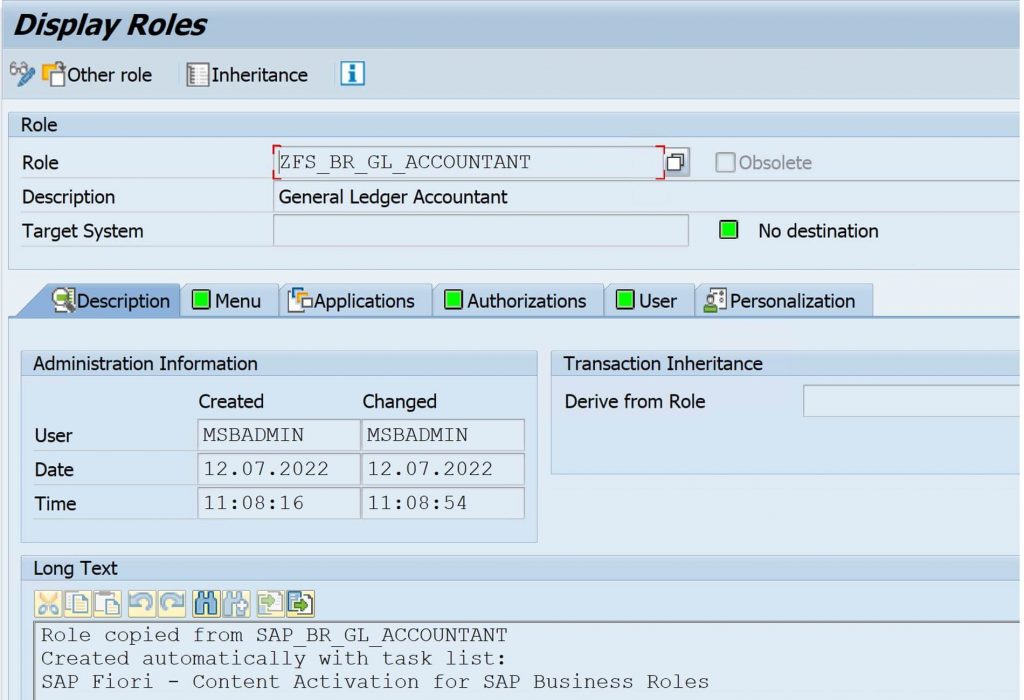Click the Load local file icon
Screen dimensions: 1024x700
(270, 604)
